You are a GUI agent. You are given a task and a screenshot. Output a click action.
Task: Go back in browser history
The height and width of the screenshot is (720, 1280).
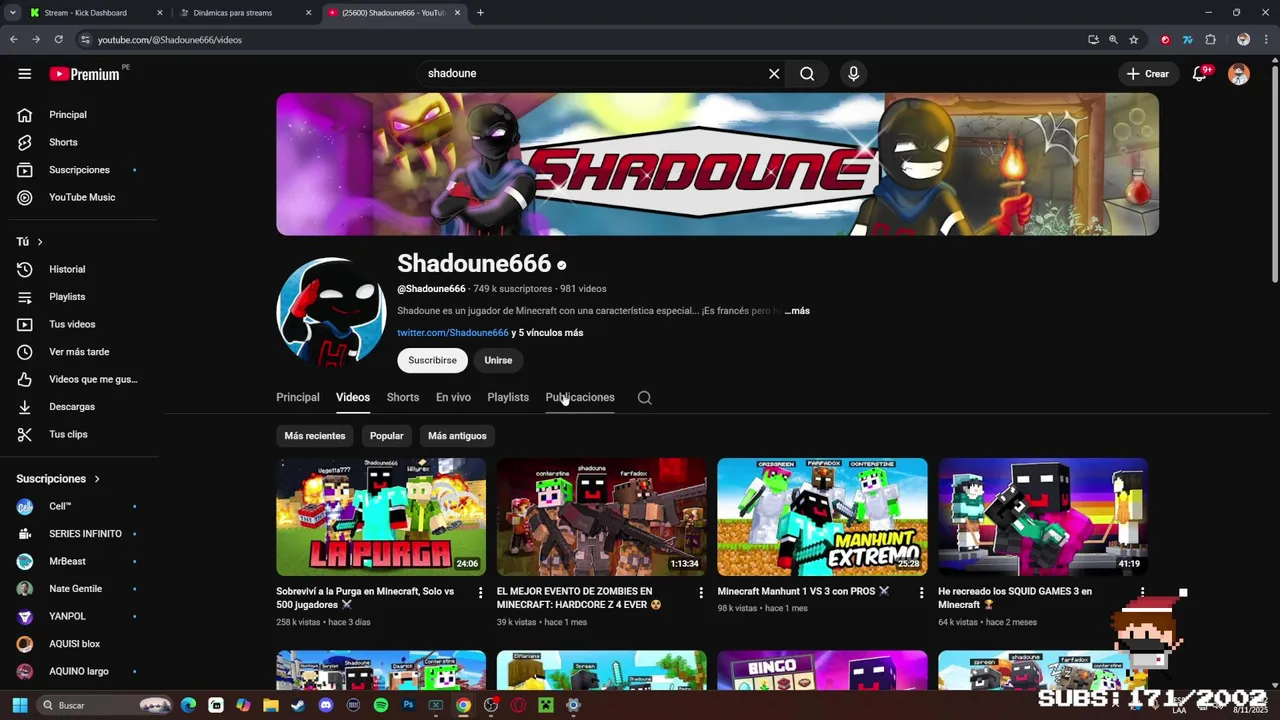click(x=13, y=40)
